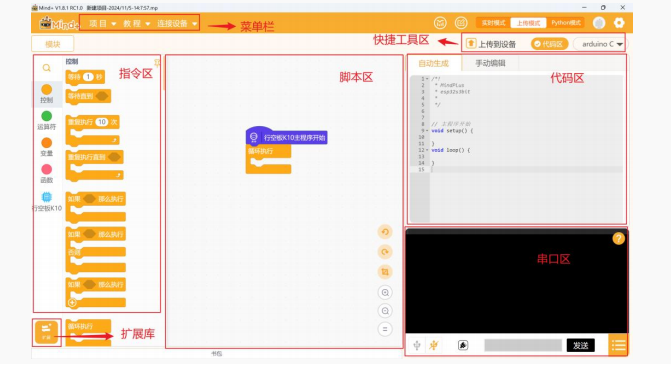Click the serial send input field
Viewport: 671px width, 366px height.
[523, 345]
